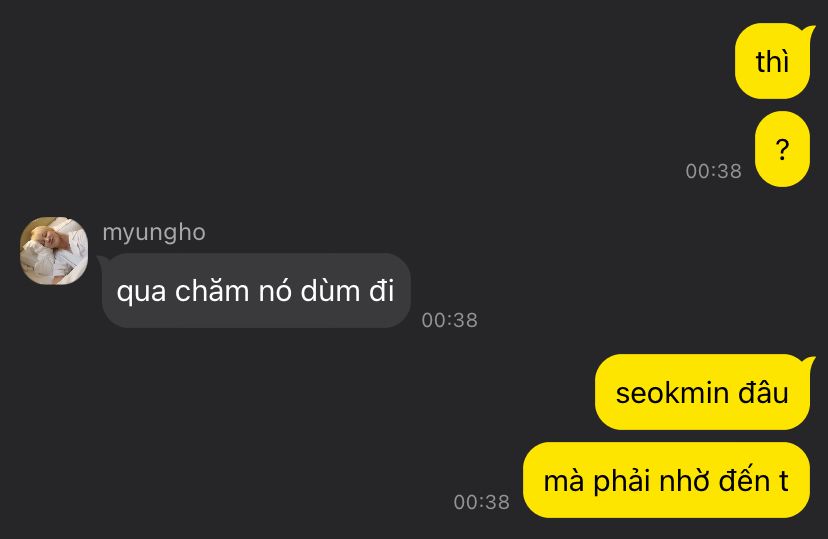
Task: Tap the yellow '?' message bubble
Action: (782, 149)
